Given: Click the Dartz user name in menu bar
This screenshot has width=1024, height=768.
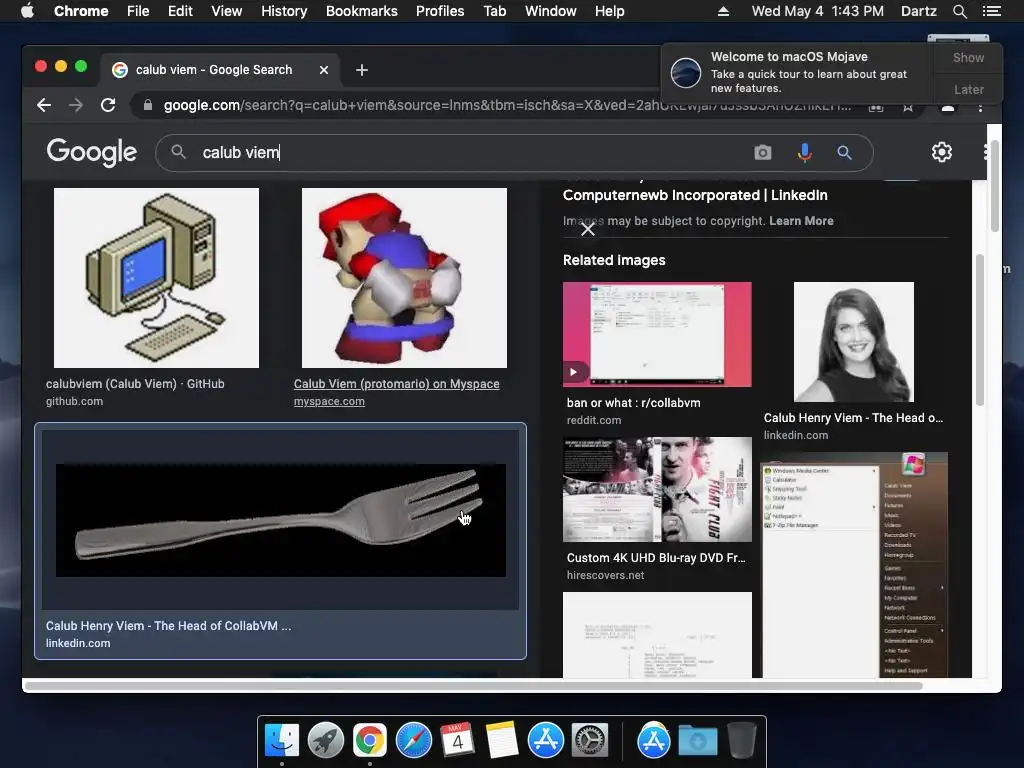Looking at the screenshot, I should click(918, 11).
